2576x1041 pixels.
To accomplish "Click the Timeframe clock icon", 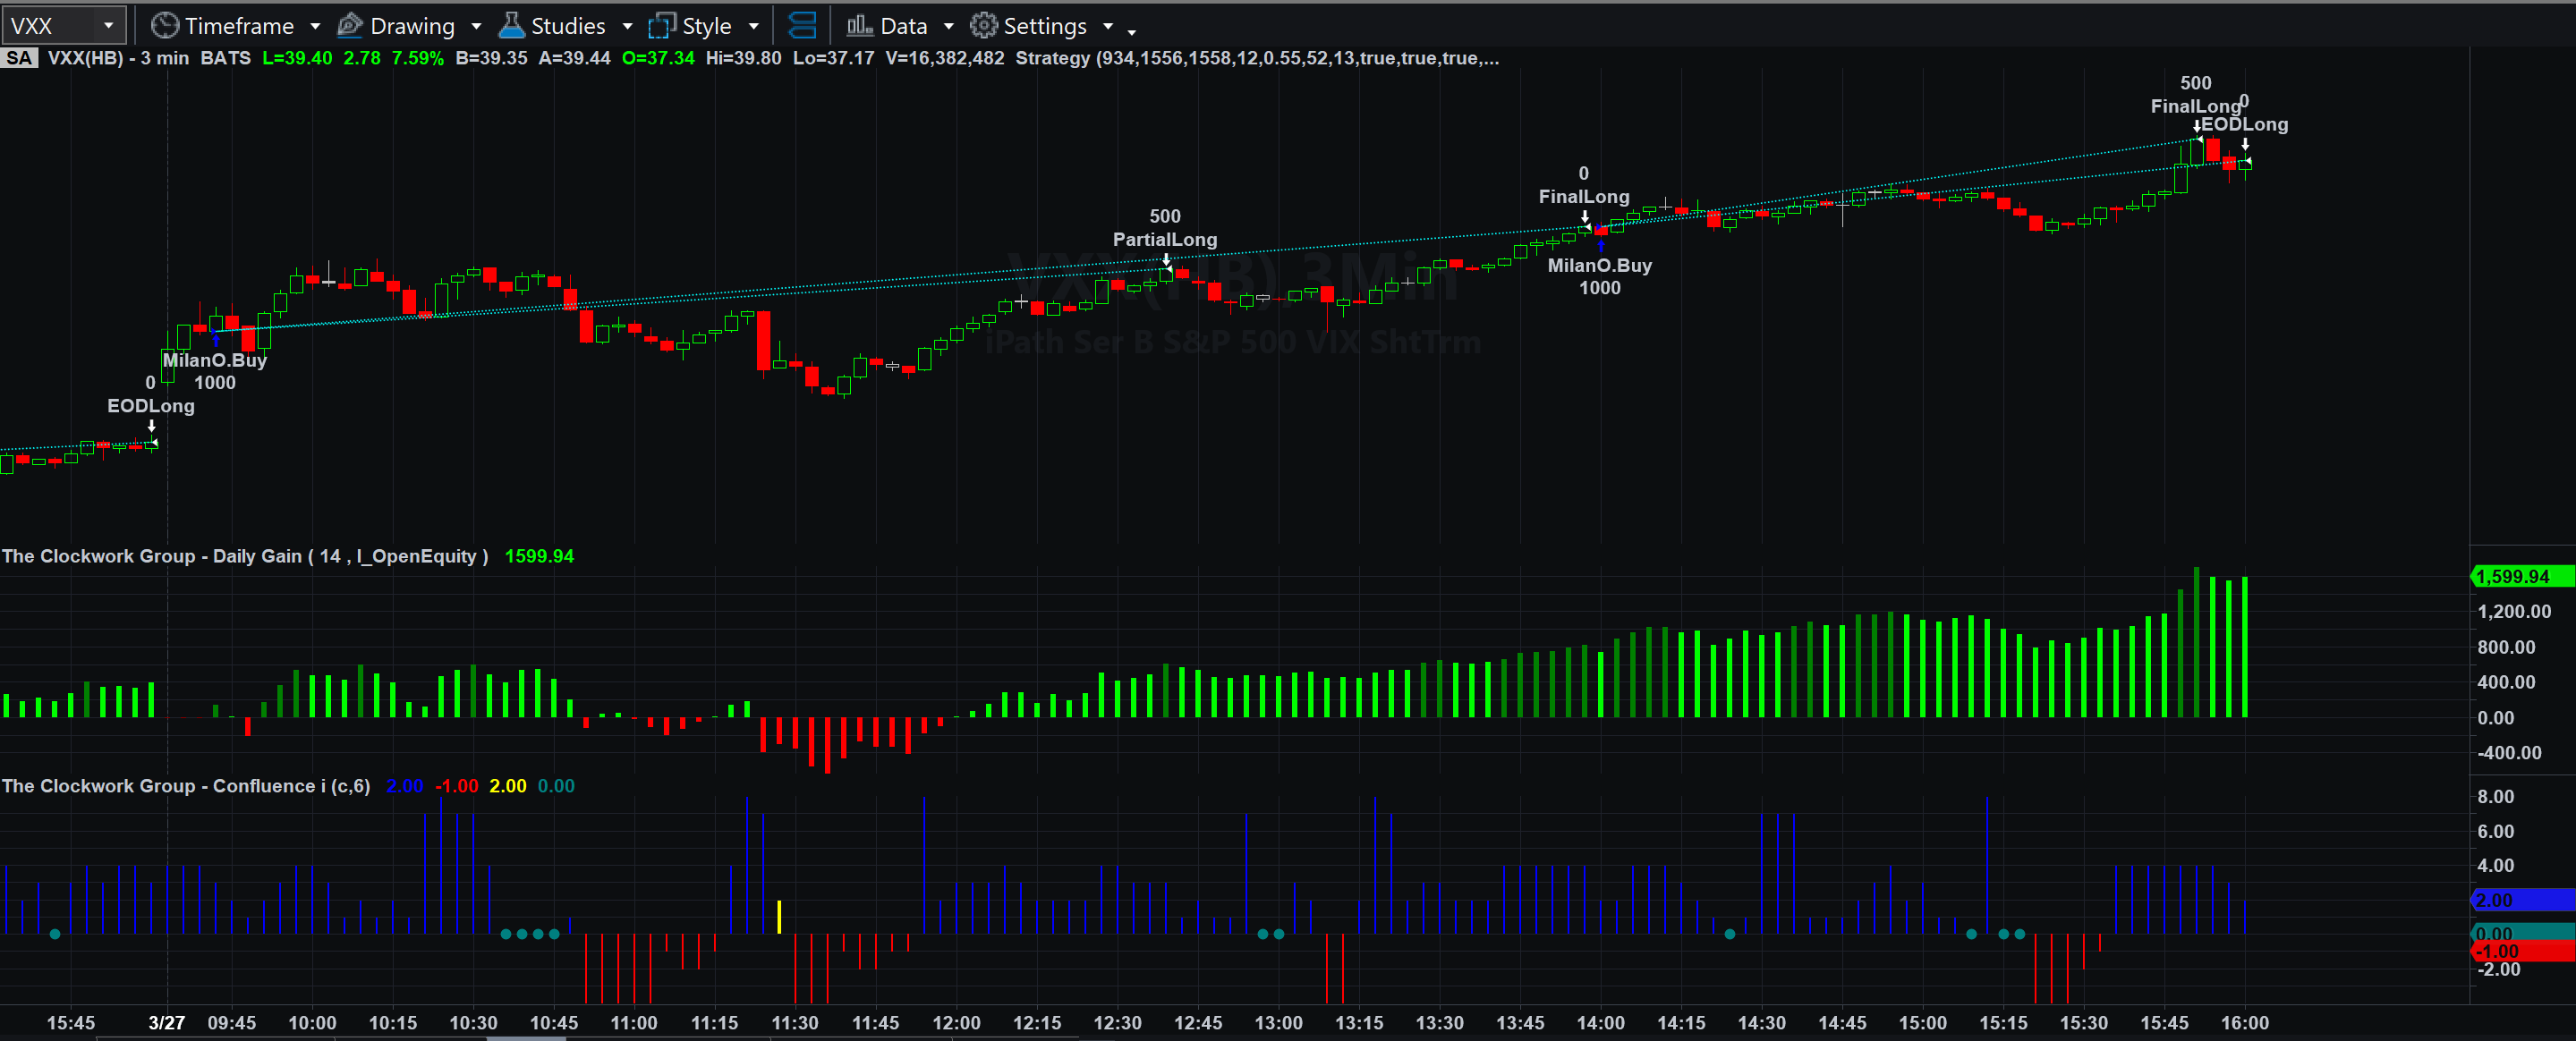I will pos(164,25).
